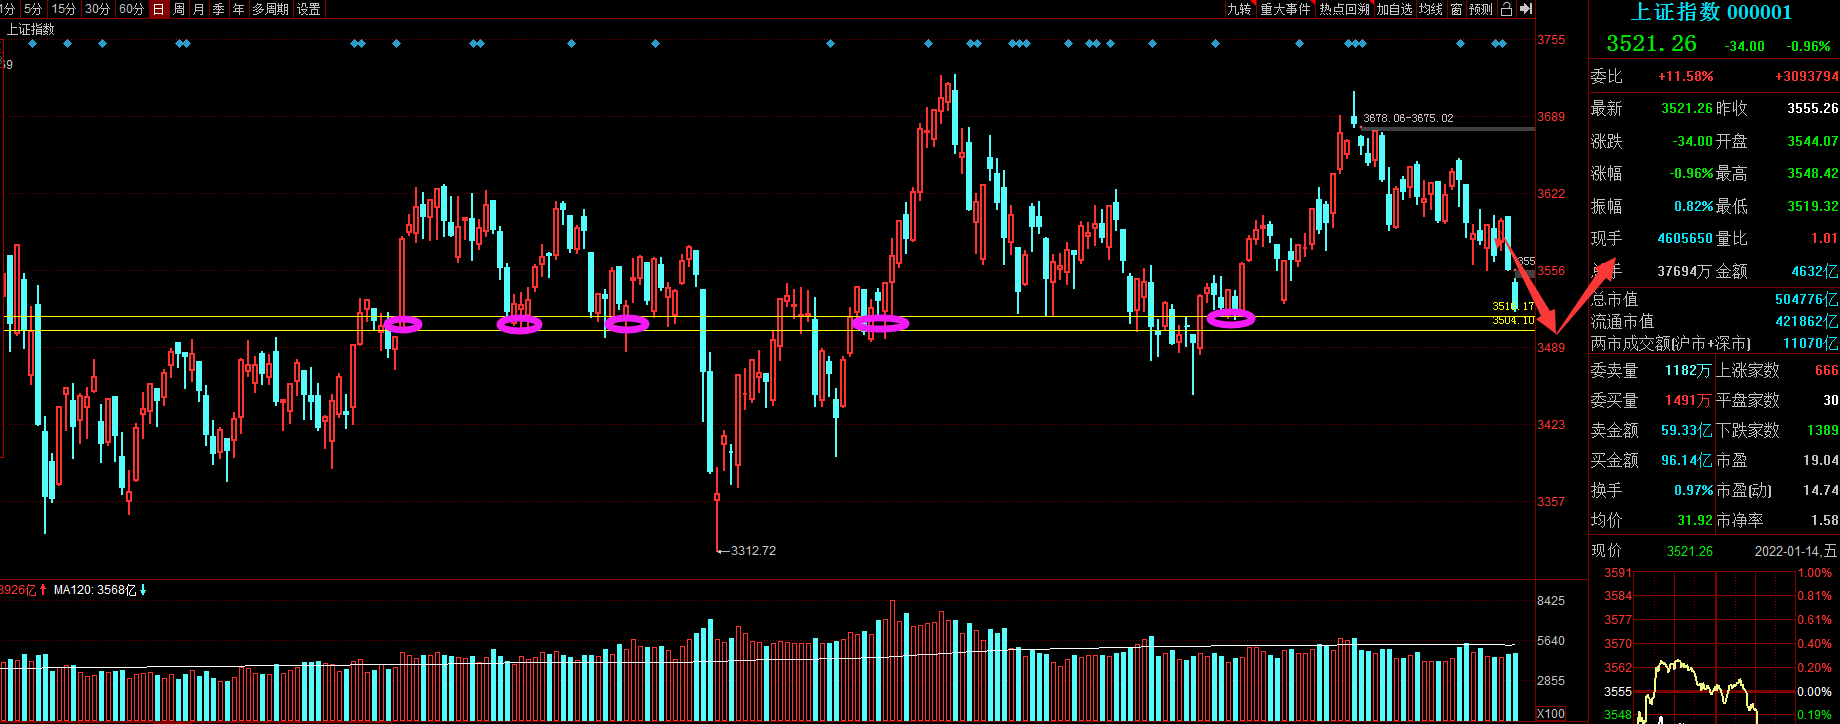Click the 换手 value 0.97%

point(1694,490)
